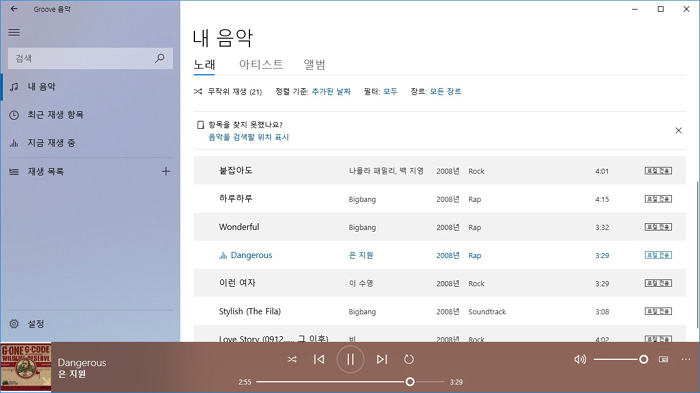Open more options ellipsis in player bar
700x393 pixels.
[686, 360]
